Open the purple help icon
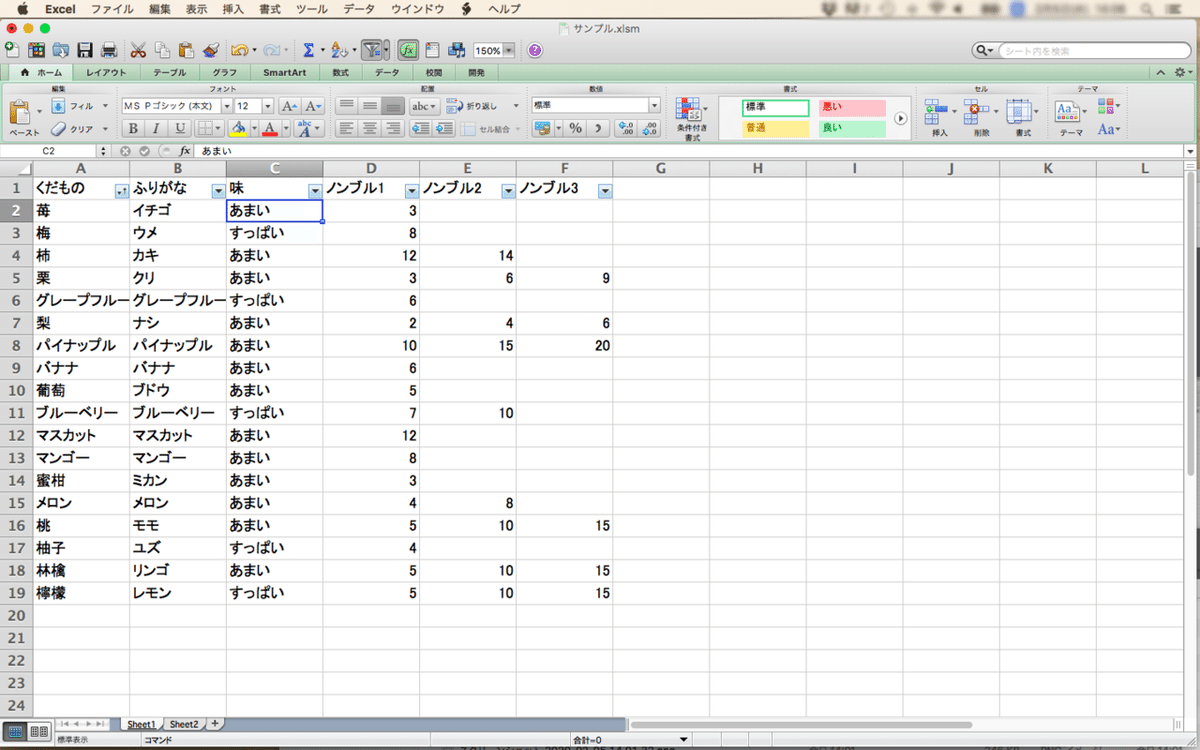The width and height of the screenshot is (1200, 750). pos(535,50)
